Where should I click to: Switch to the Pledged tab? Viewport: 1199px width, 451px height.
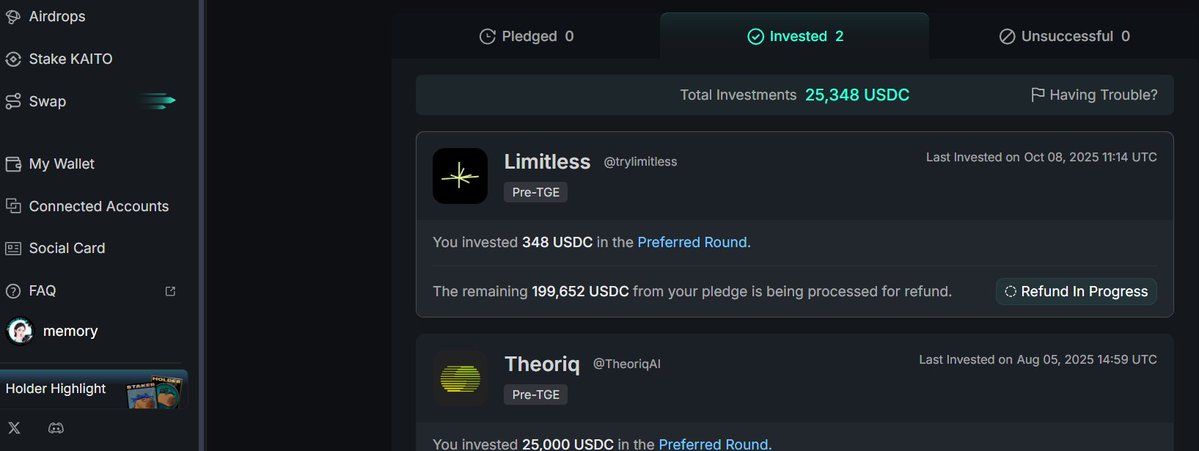pos(527,37)
